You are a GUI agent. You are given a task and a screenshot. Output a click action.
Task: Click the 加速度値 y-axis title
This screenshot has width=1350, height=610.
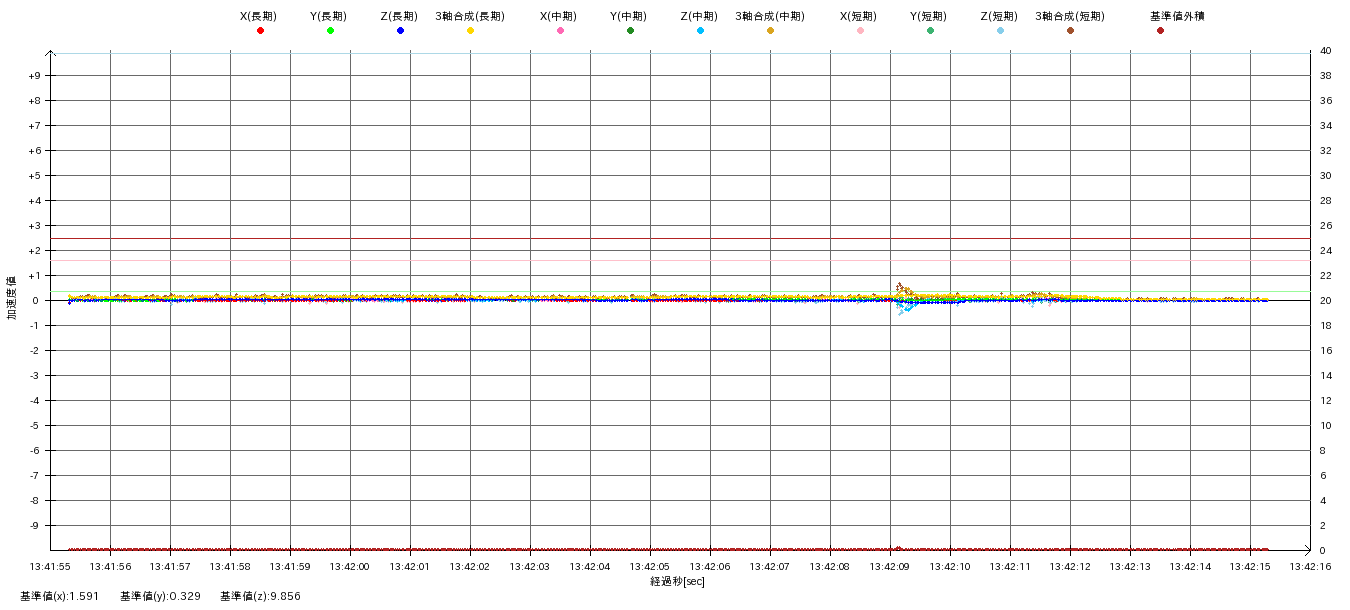tap(12, 298)
